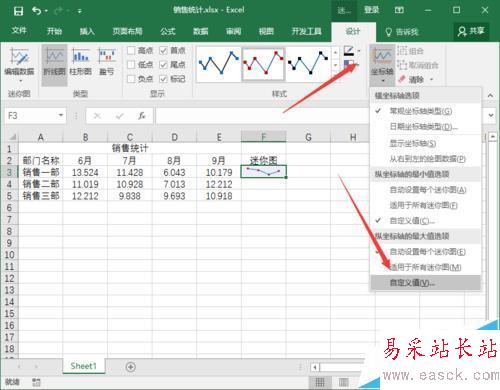
Task: Choose the blue sparkline style thumbnail
Action: point(219,64)
